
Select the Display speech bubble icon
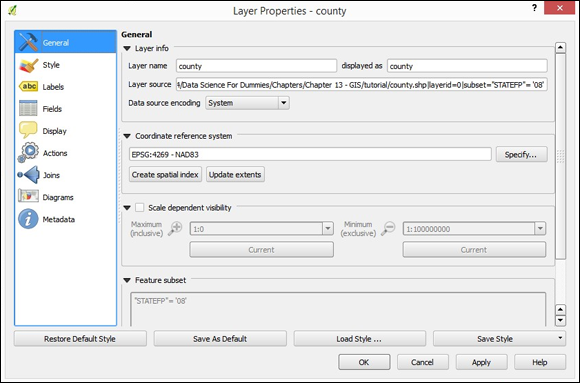point(28,130)
